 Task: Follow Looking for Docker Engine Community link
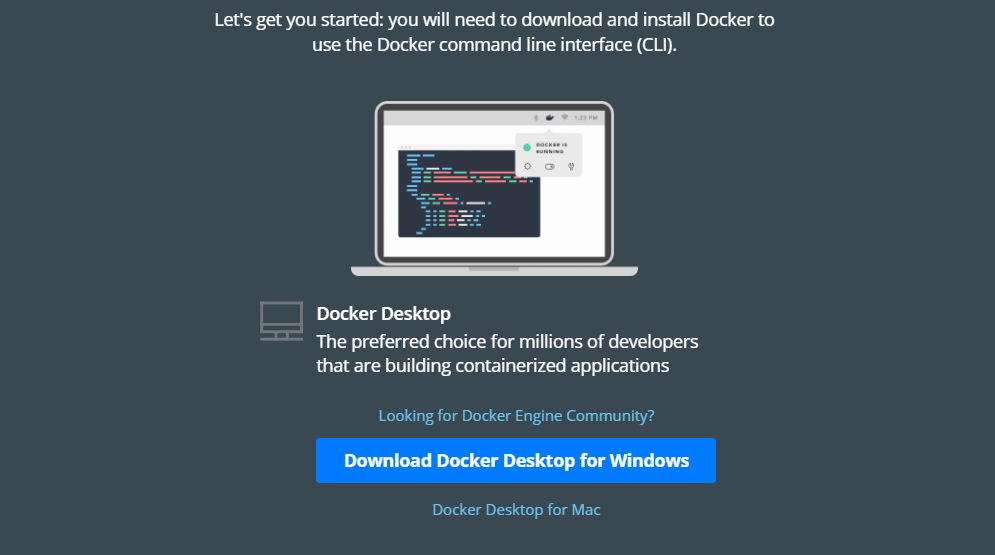coord(516,415)
